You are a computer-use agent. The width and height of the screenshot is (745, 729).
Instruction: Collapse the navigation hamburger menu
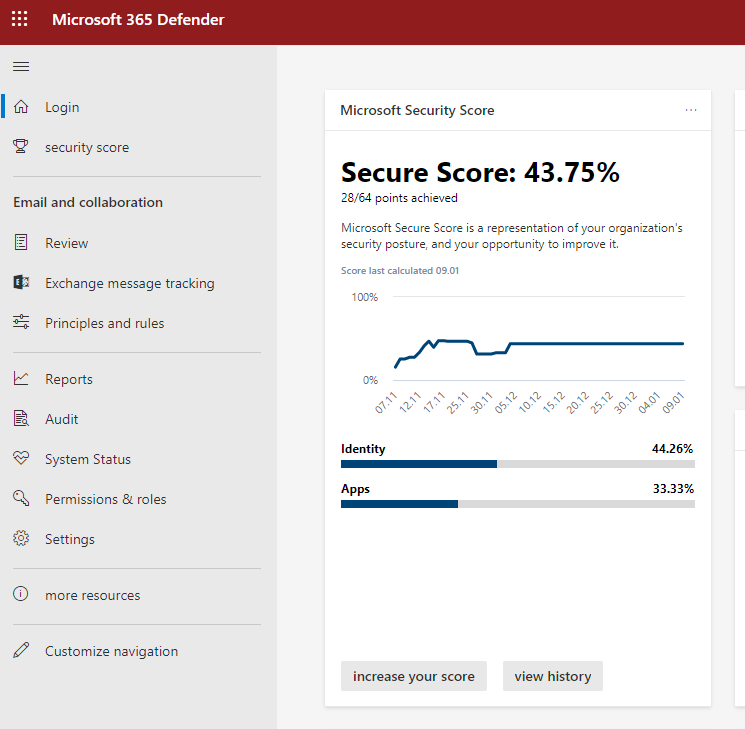click(x=21, y=67)
